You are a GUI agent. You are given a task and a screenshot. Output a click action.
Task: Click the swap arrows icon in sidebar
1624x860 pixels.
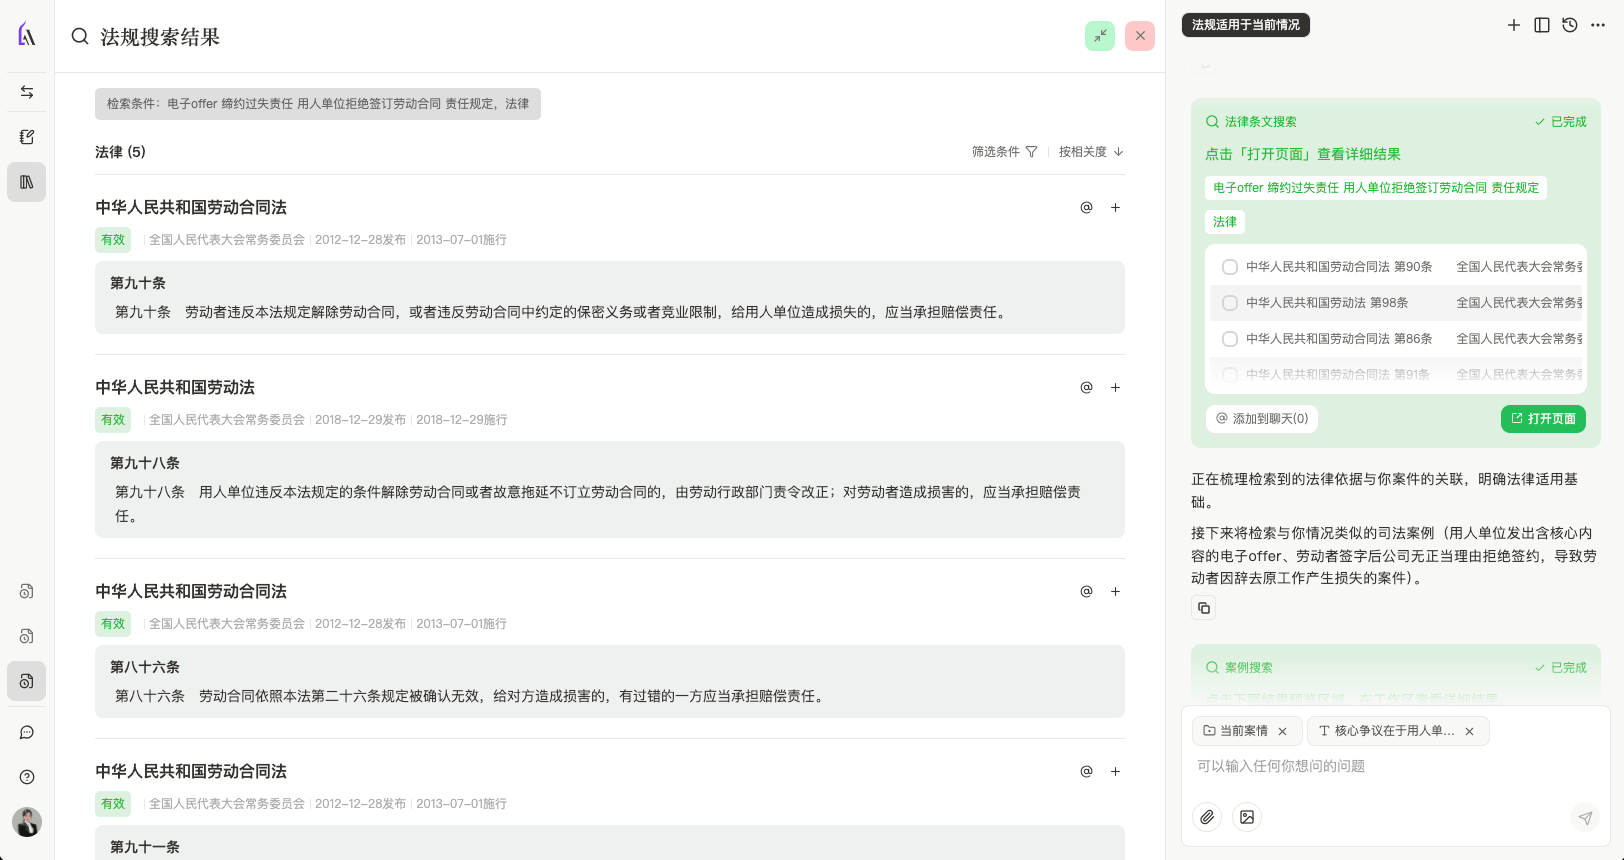click(27, 92)
